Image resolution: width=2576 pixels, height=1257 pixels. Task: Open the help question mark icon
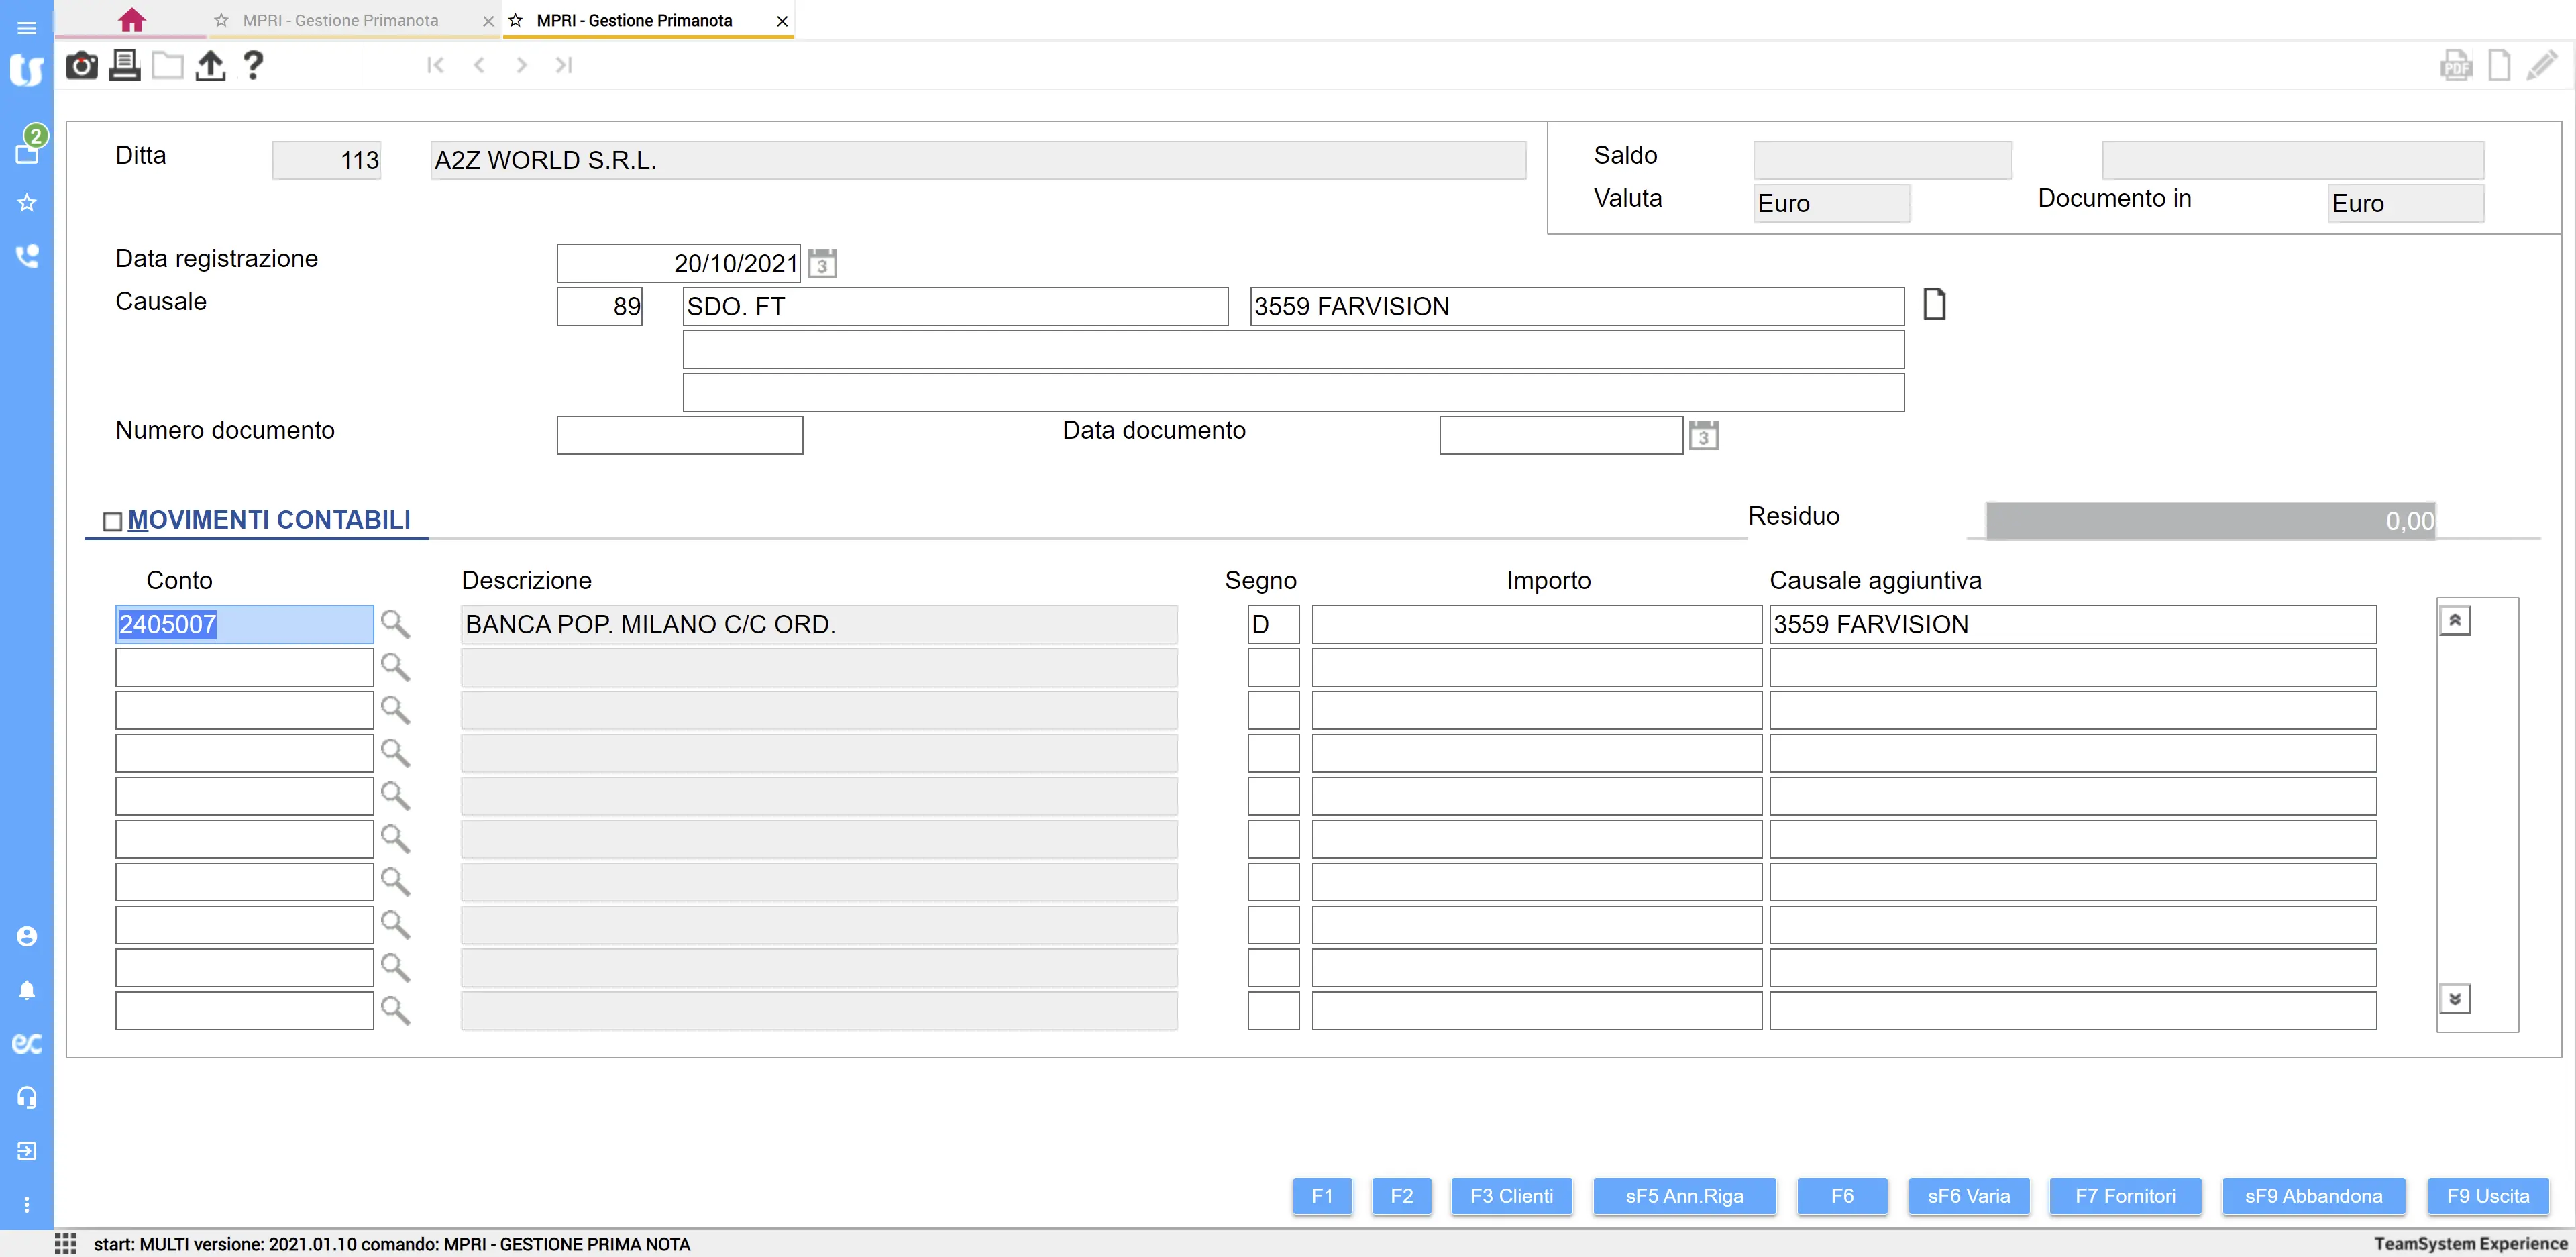(253, 66)
